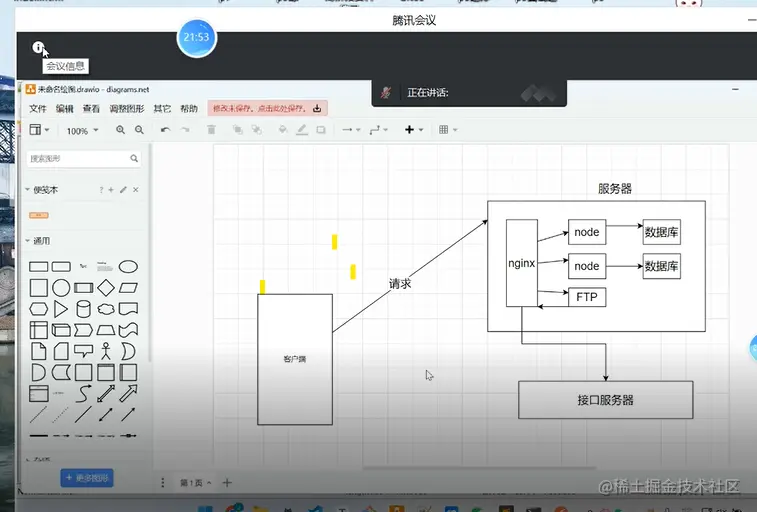The image size is (757, 512).
Task: Click the muted microphone icon in speaking bar
Action: pyautogui.click(x=385, y=92)
